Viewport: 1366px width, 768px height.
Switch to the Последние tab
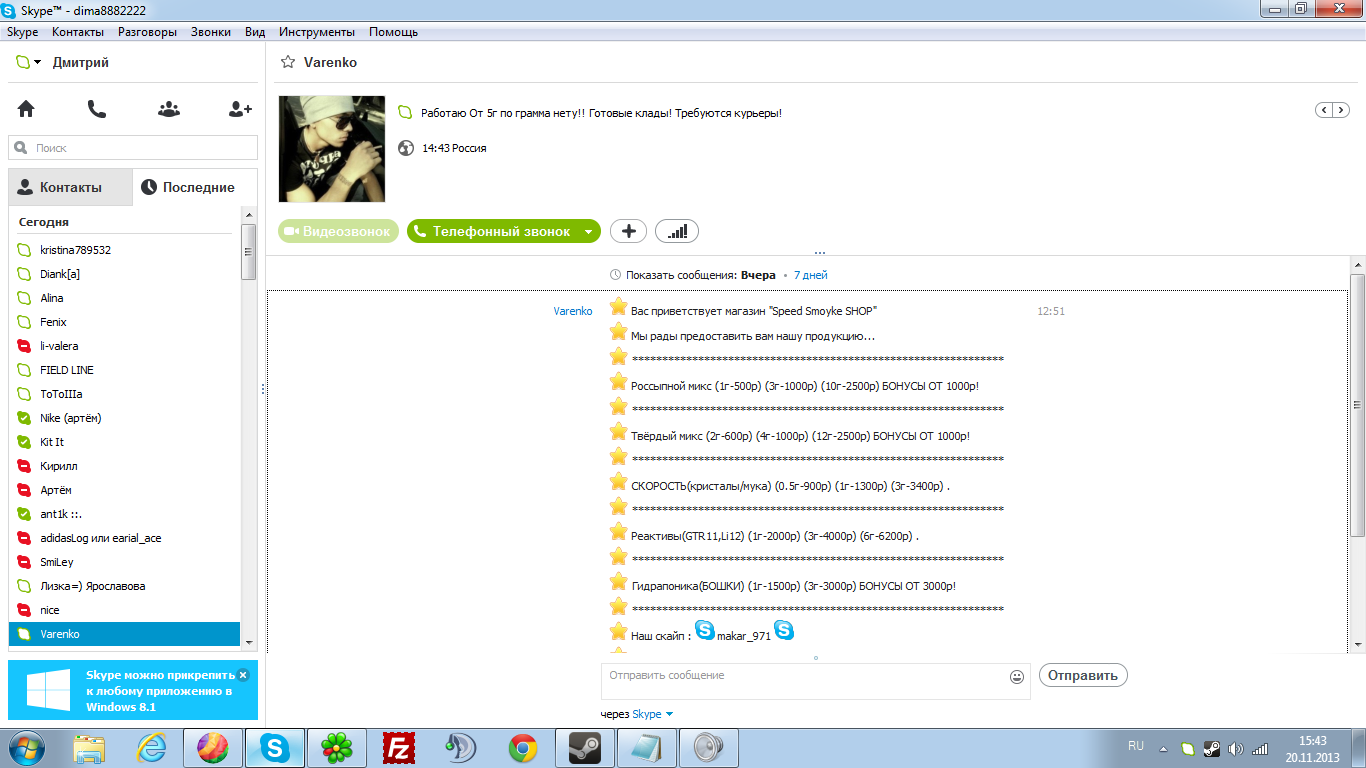pos(195,187)
